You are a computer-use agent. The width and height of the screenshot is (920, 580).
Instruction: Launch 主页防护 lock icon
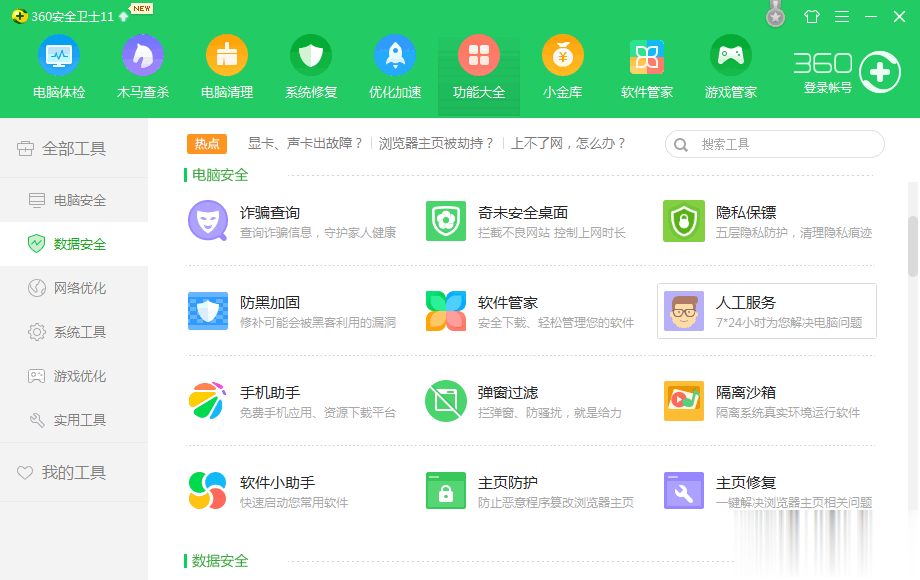(x=446, y=490)
